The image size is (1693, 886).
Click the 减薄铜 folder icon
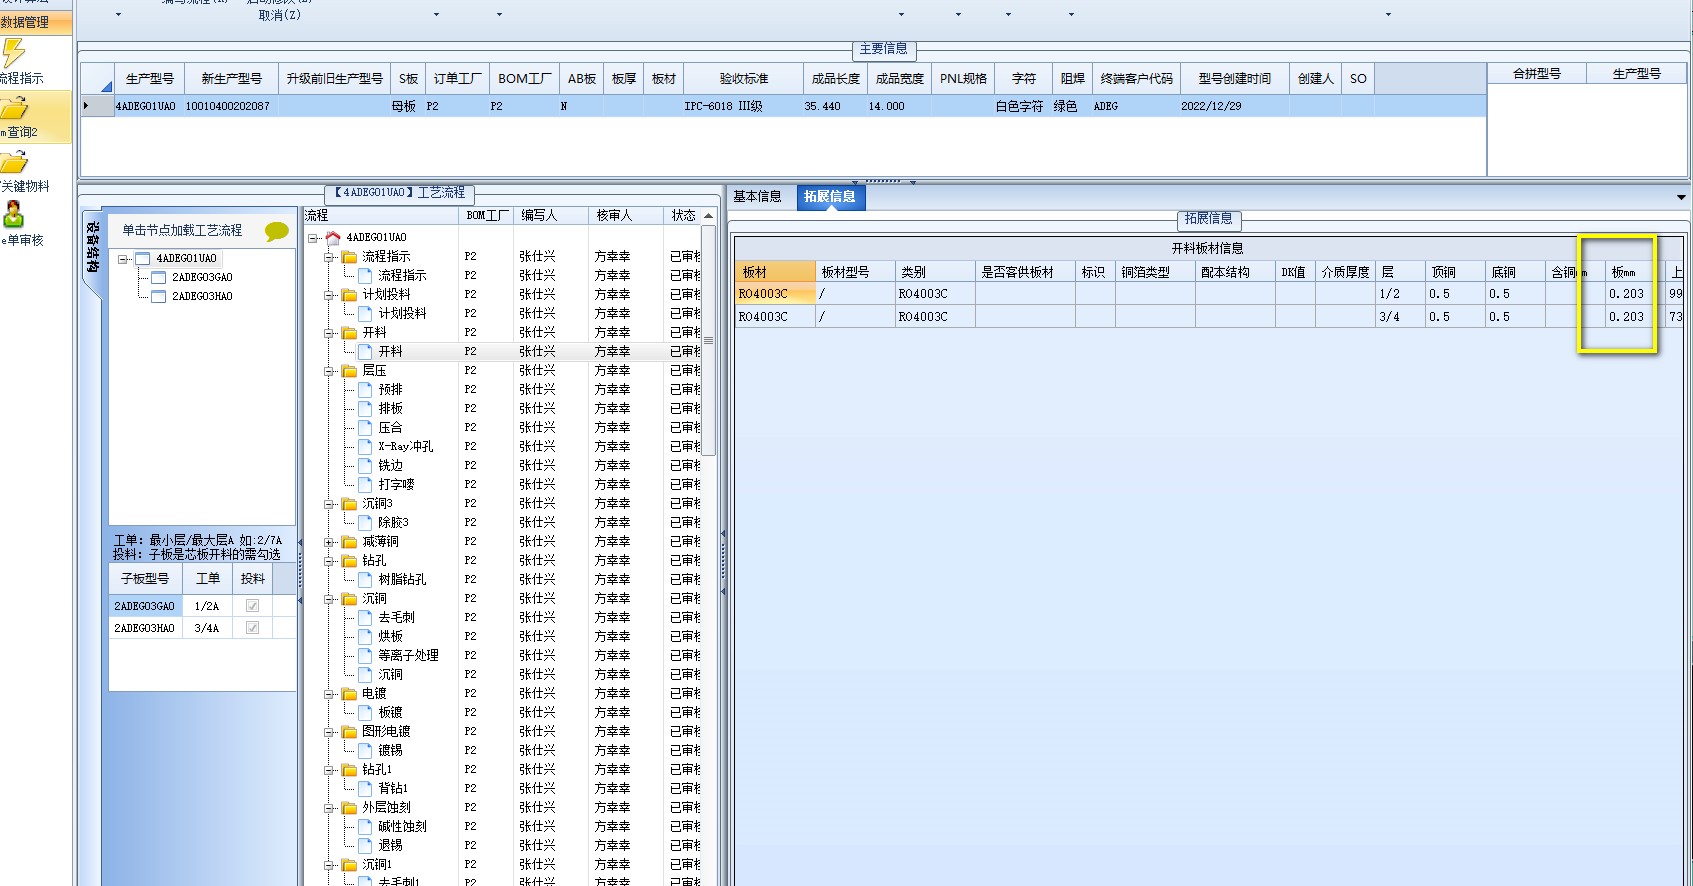coord(349,542)
